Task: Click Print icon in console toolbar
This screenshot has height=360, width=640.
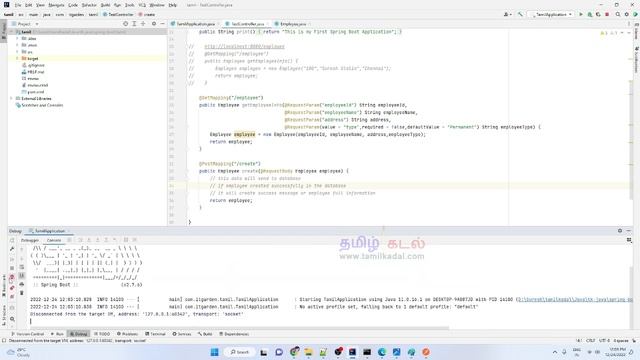Action: pyautogui.click(x=22, y=284)
